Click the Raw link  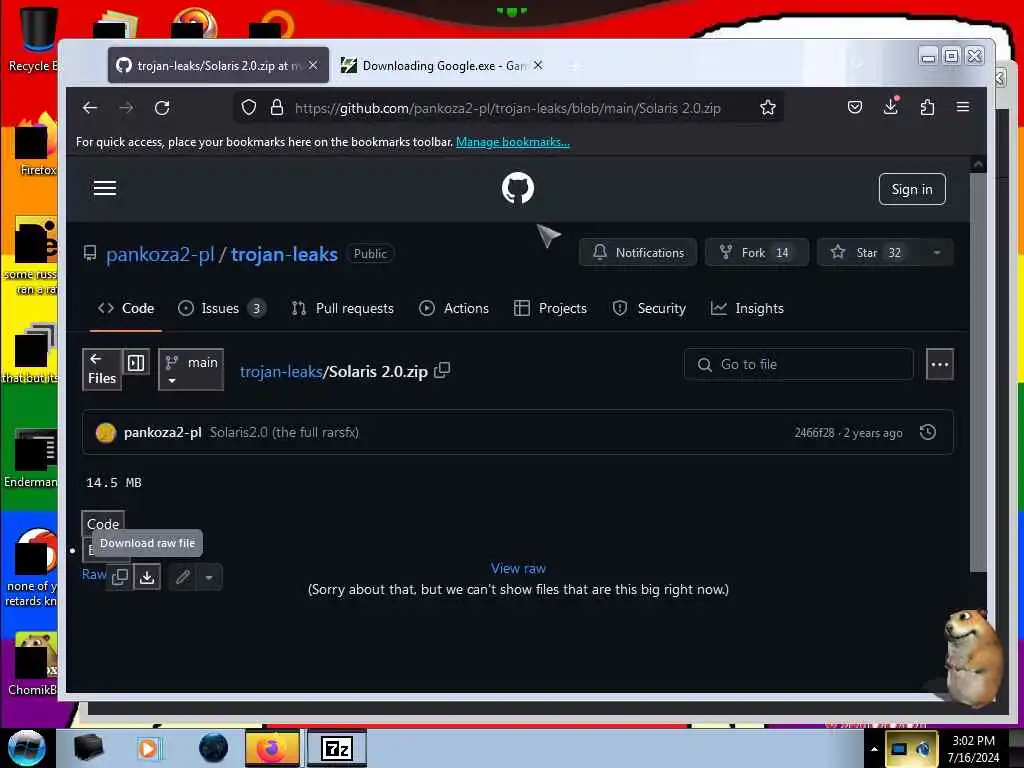(x=93, y=574)
